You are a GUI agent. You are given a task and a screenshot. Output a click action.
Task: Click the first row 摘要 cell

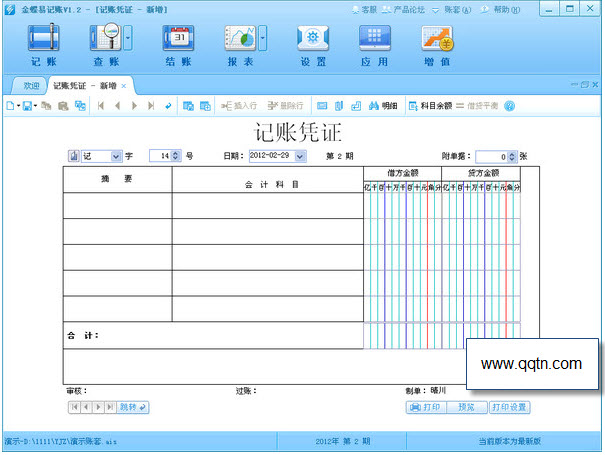click(x=117, y=205)
